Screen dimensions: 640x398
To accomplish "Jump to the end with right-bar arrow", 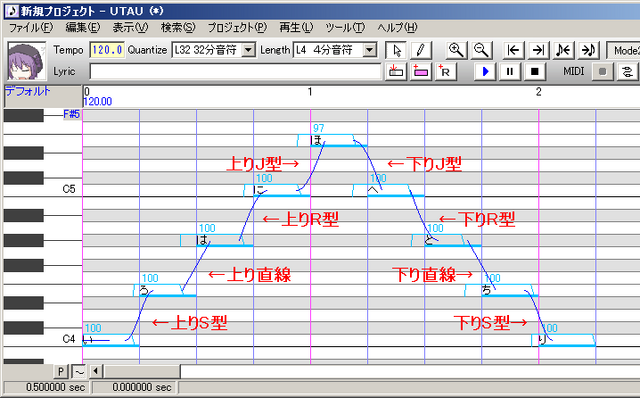I will [x=538, y=51].
